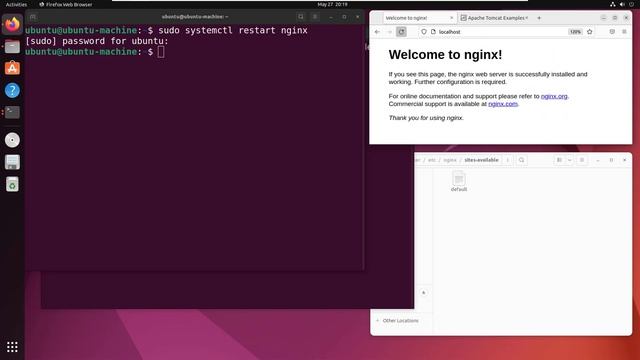Toggle Files icon/list view button
This screenshot has height=360, width=640.
tap(559, 160)
